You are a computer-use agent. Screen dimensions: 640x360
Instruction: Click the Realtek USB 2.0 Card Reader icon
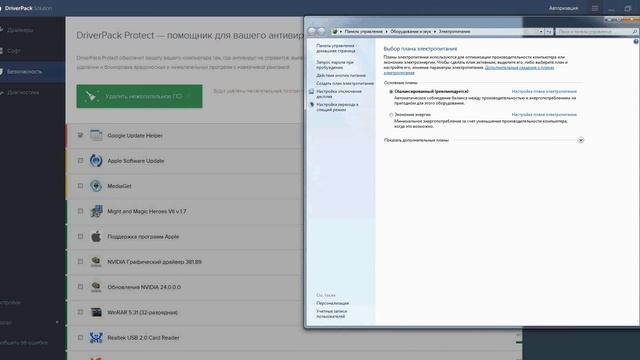point(96,338)
